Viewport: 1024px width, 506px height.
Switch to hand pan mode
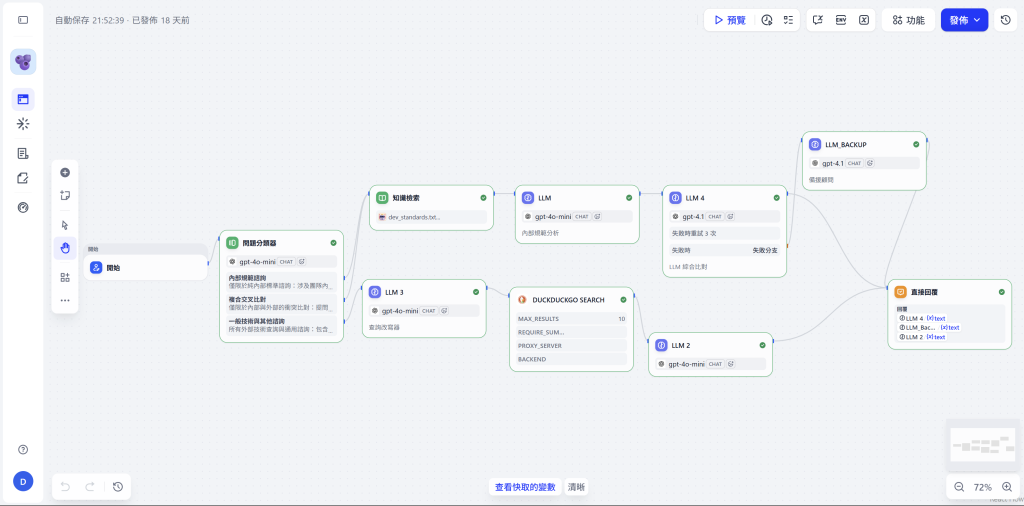pyautogui.click(x=65, y=248)
